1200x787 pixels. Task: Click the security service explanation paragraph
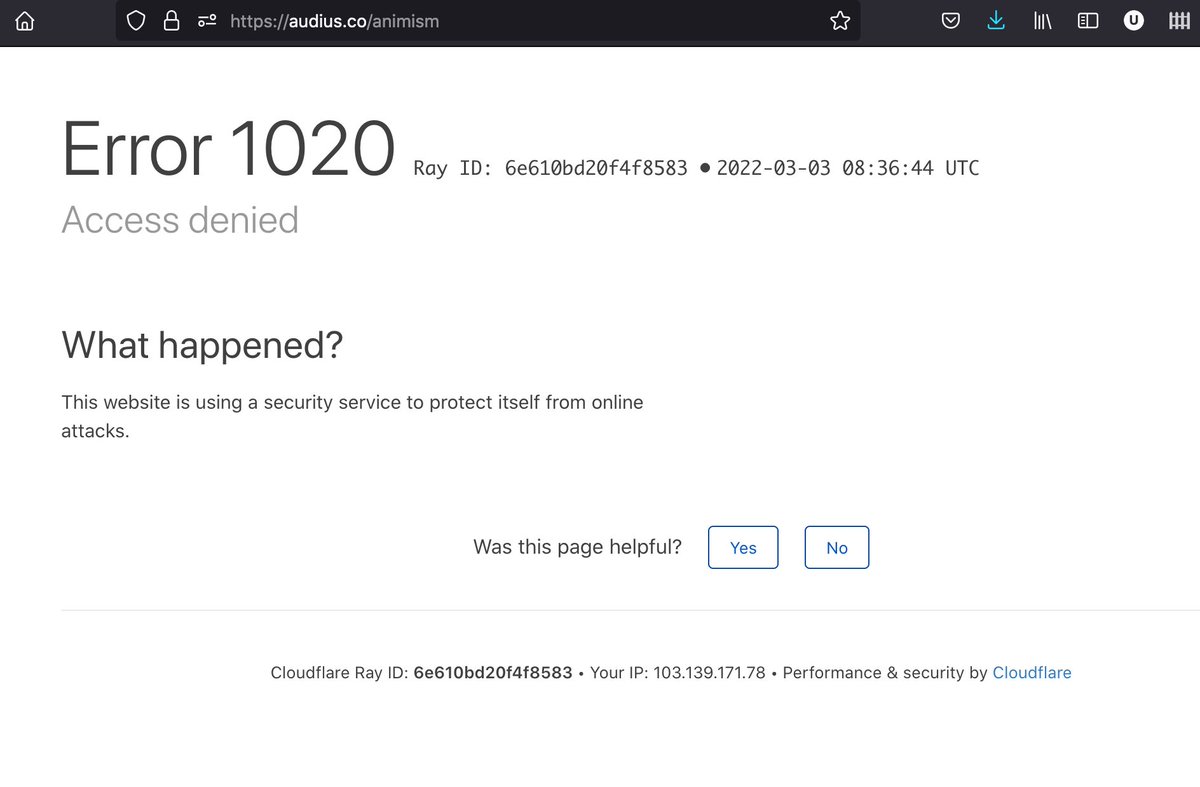pos(353,417)
